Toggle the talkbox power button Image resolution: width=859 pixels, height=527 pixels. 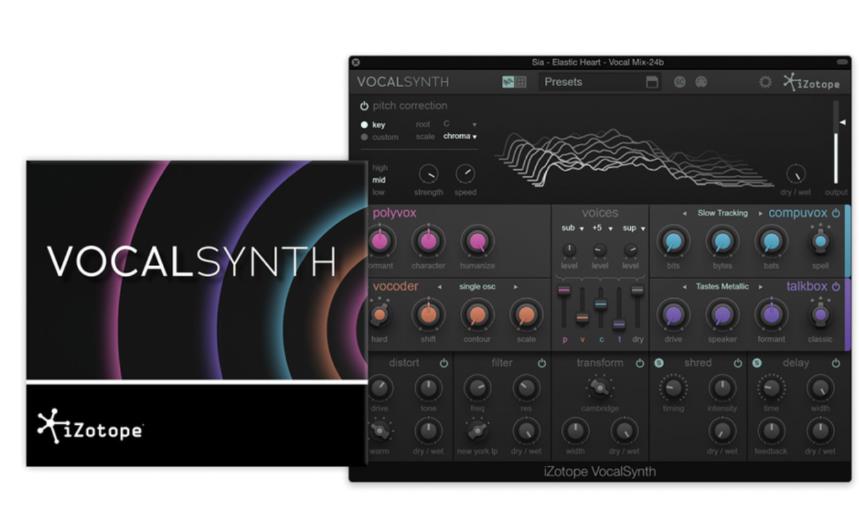pyautogui.click(x=836, y=287)
